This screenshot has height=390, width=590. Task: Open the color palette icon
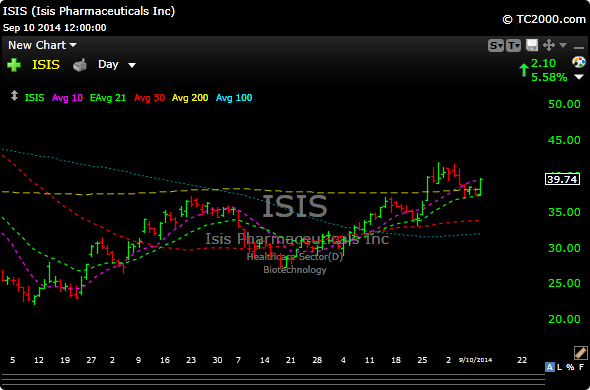tap(579, 62)
